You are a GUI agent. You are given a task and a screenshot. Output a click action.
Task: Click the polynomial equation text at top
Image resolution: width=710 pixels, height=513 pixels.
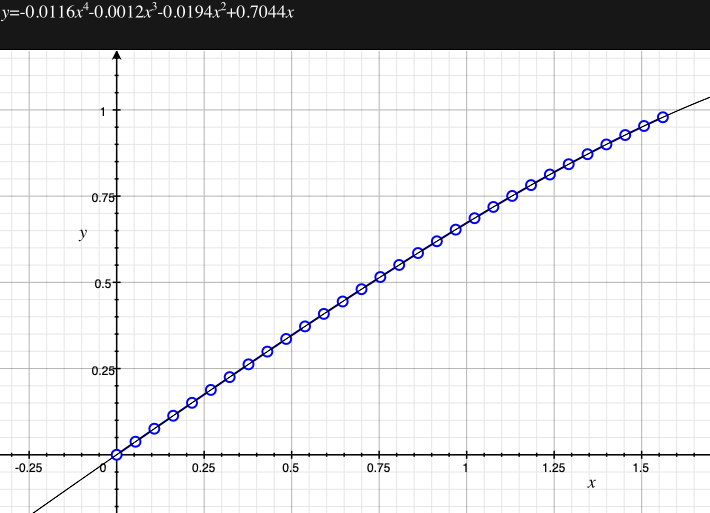point(147,12)
